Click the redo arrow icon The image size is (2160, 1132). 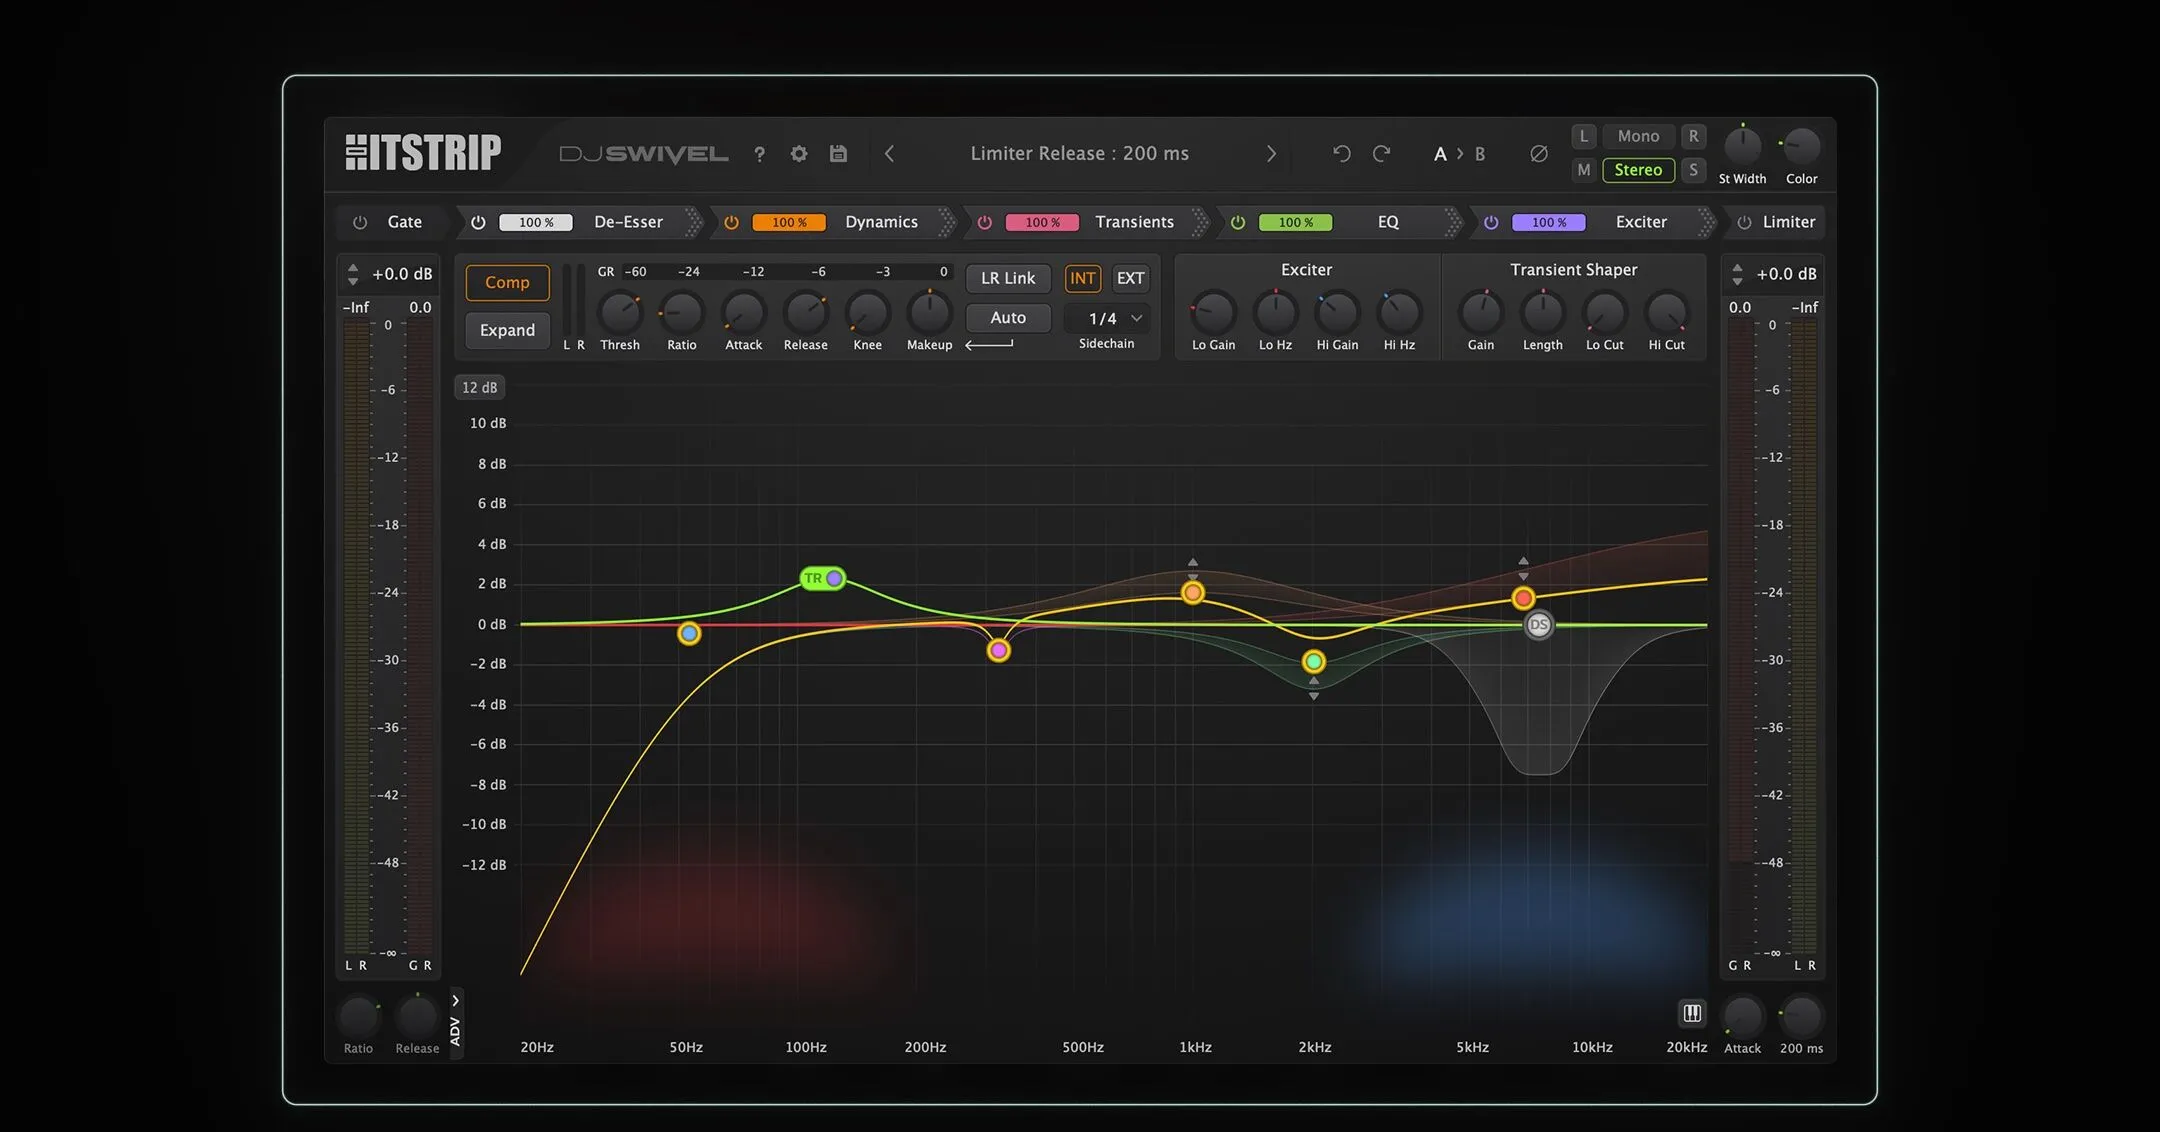[x=1382, y=153]
